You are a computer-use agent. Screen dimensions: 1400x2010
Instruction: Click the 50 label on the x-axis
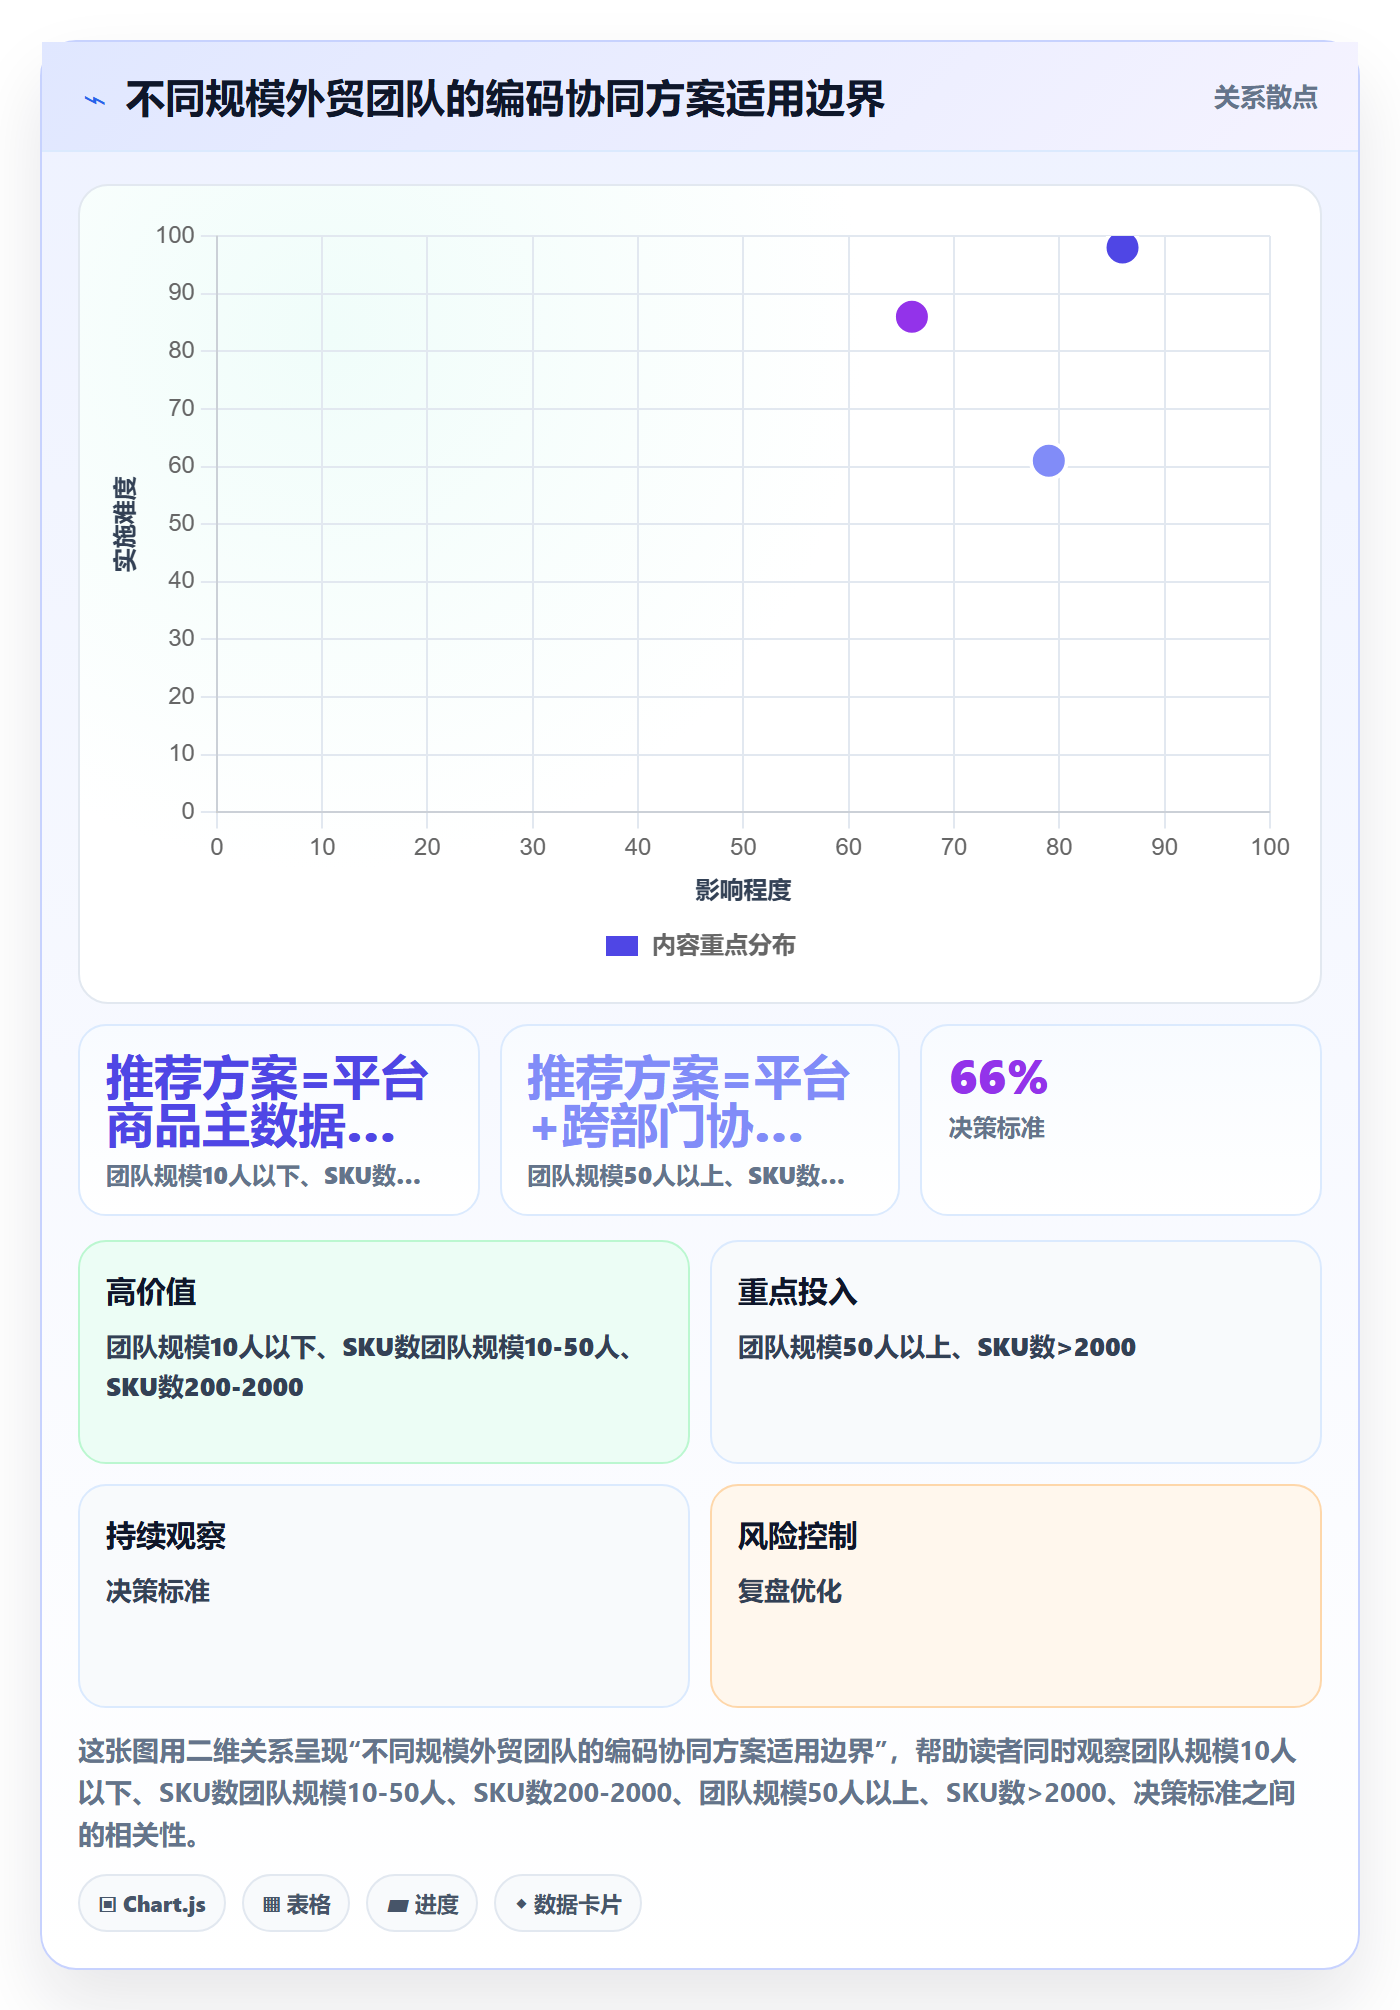[743, 847]
